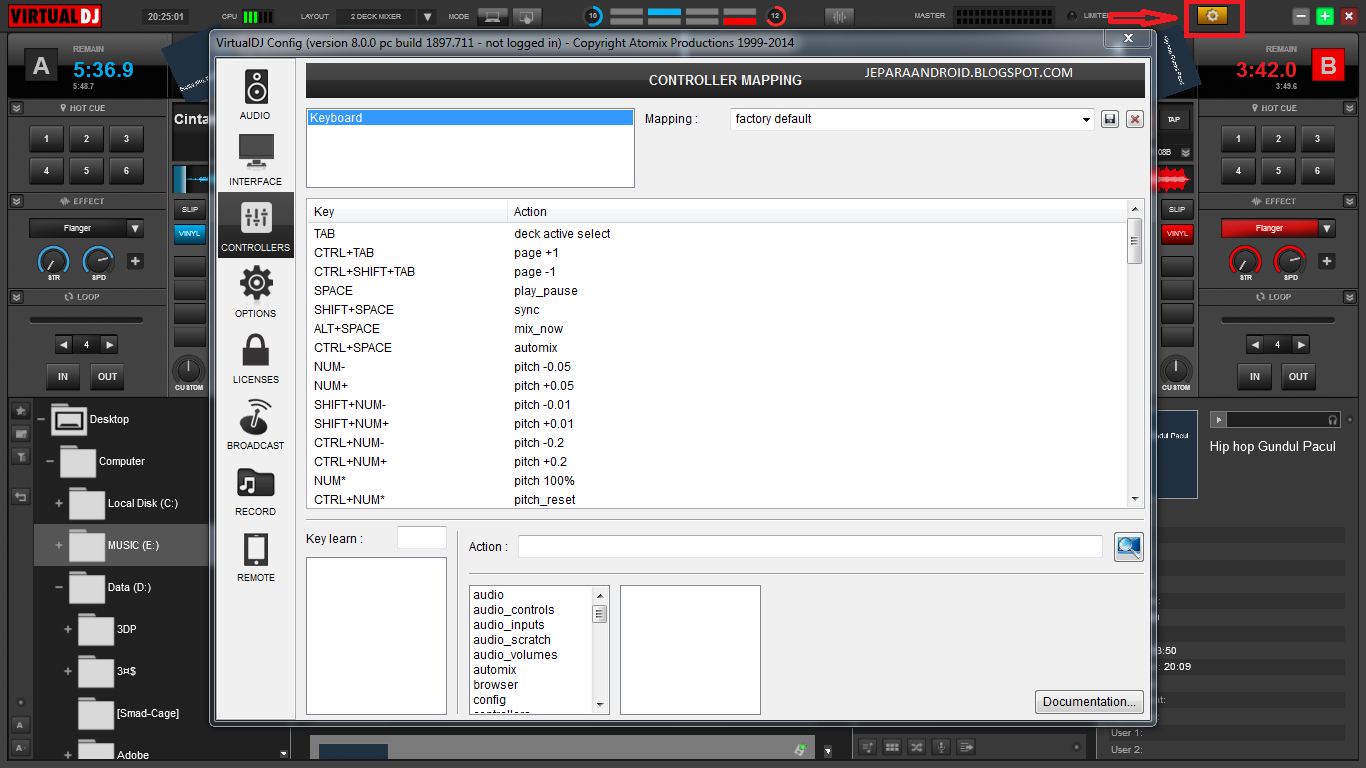
Task: Click the waveform icon in the top bar
Action: (x=840, y=16)
